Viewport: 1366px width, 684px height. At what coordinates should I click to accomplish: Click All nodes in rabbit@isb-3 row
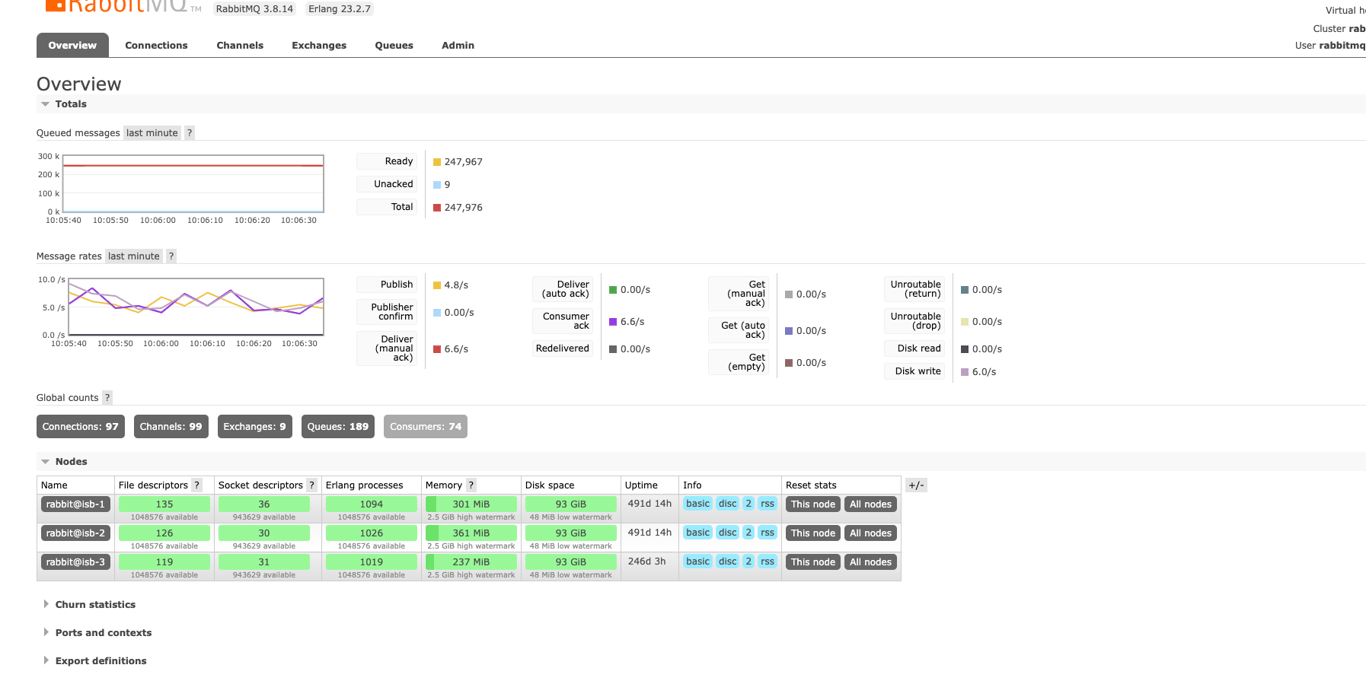870,562
